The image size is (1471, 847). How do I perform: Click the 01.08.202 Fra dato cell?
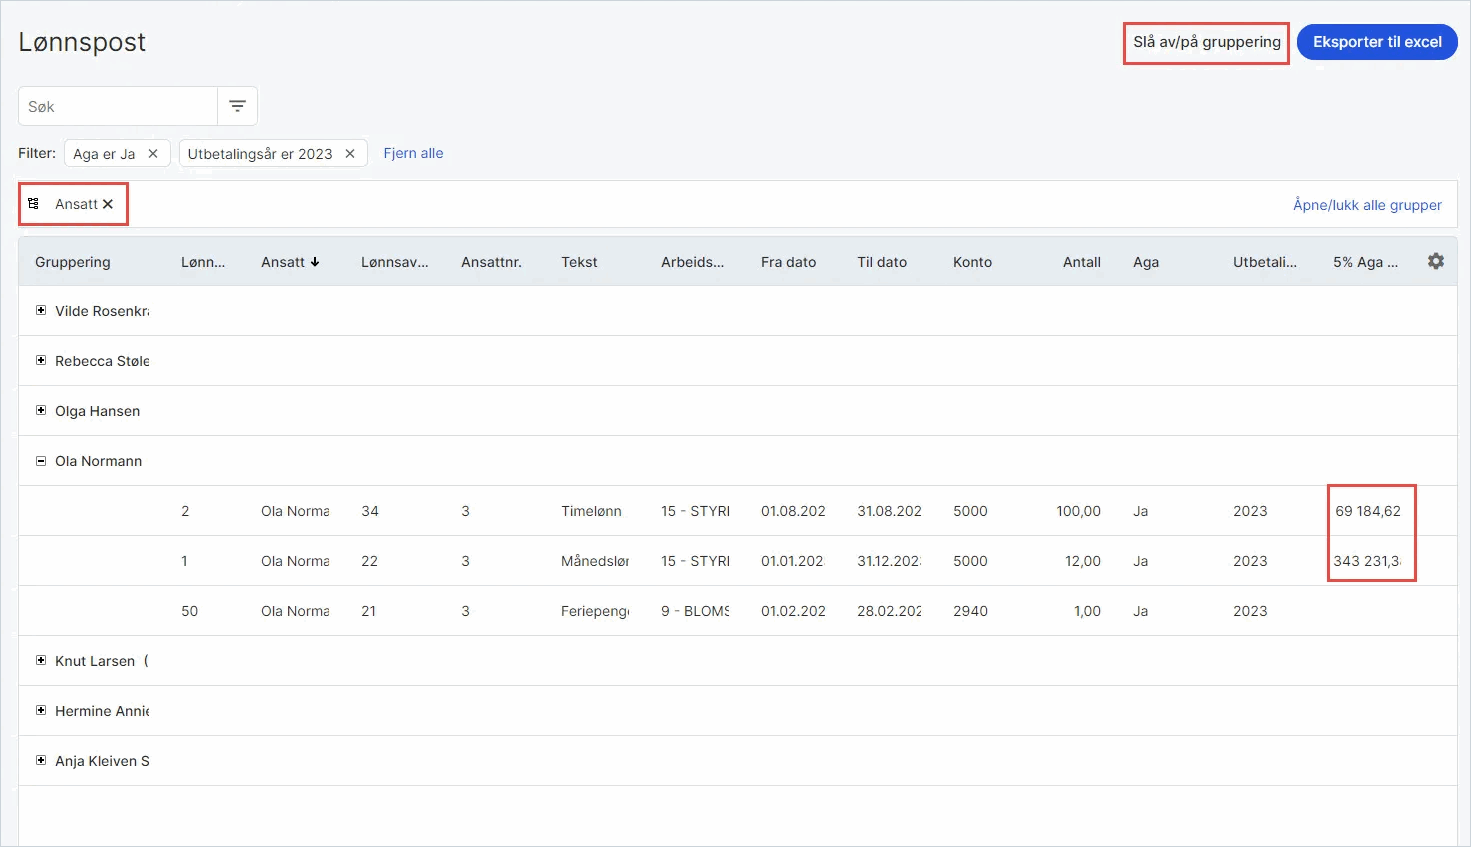click(793, 511)
